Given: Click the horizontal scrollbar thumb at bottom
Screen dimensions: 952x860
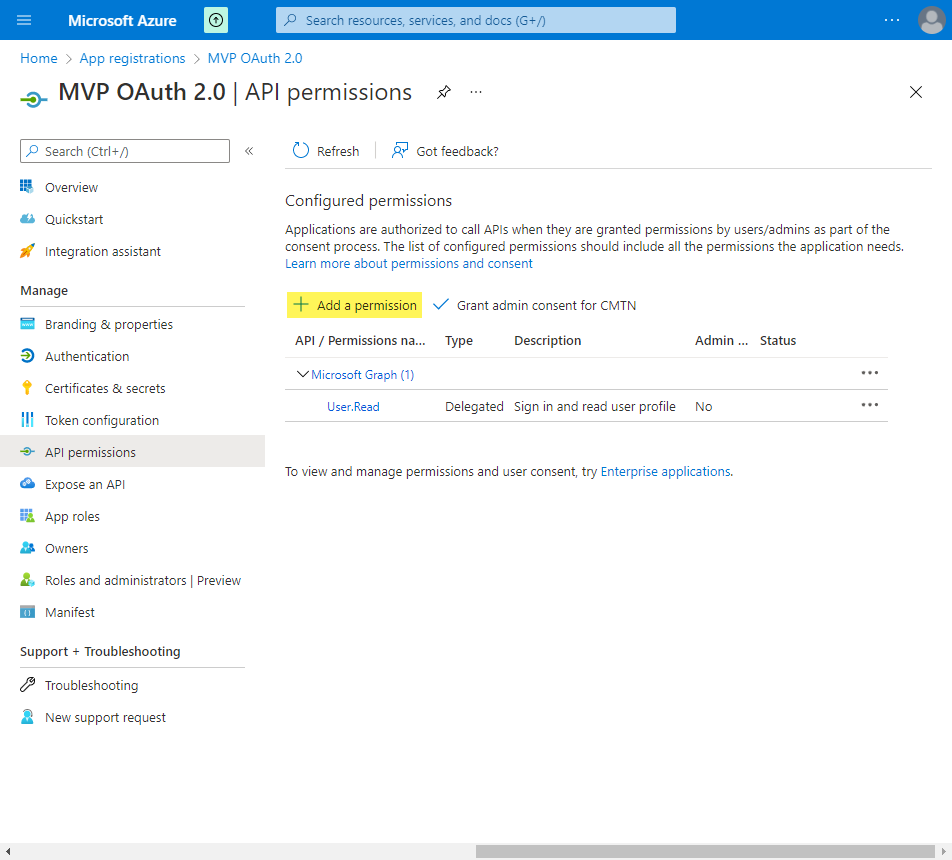Looking at the screenshot, I should pyautogui.click(x=705, y=851).
